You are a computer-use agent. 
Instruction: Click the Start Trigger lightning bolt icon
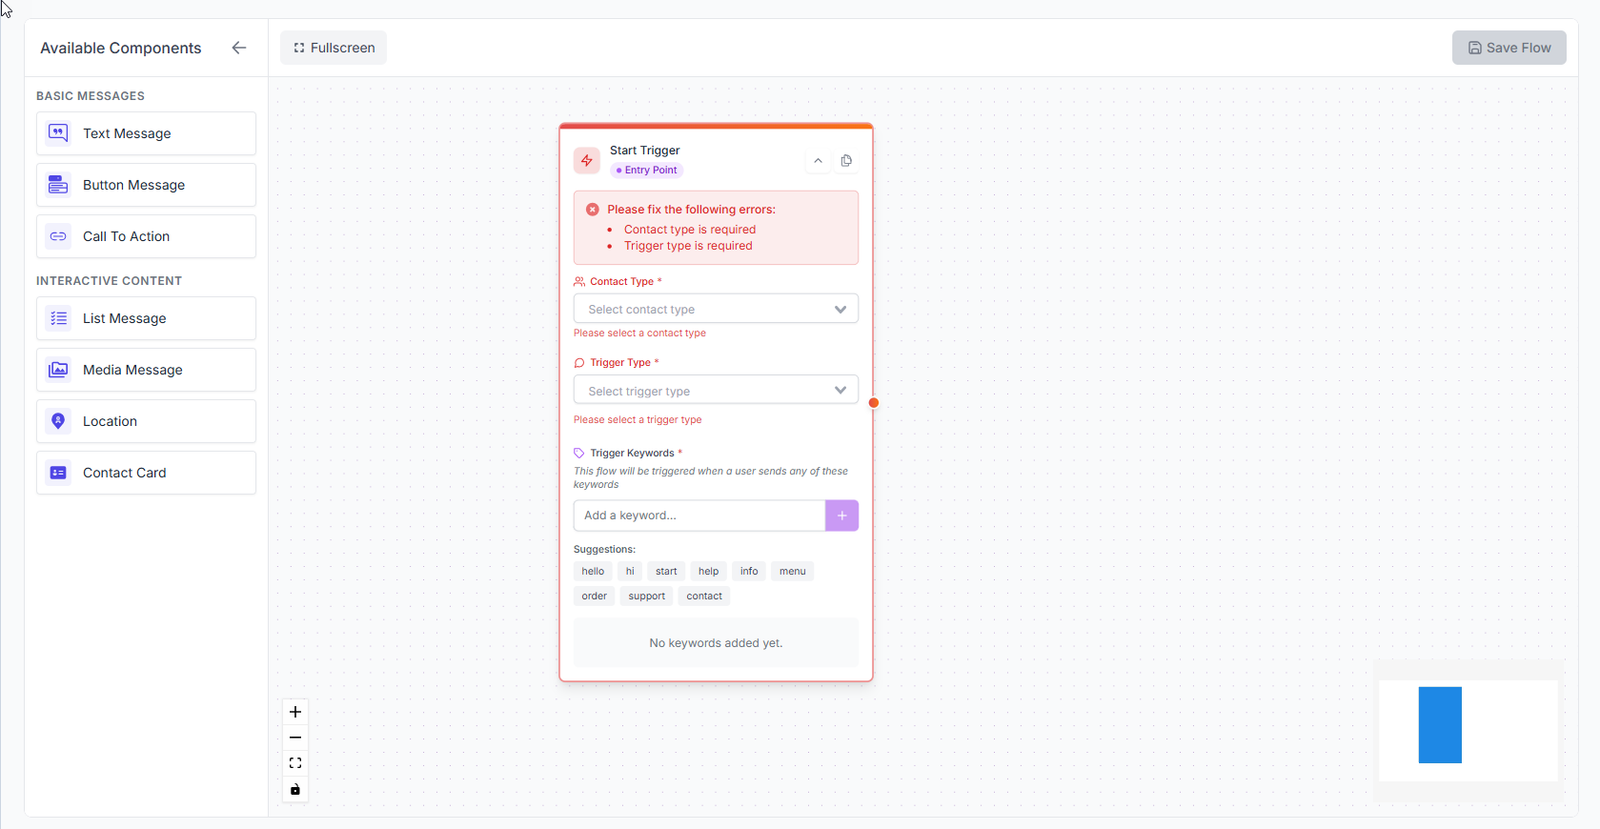[587, 160]
